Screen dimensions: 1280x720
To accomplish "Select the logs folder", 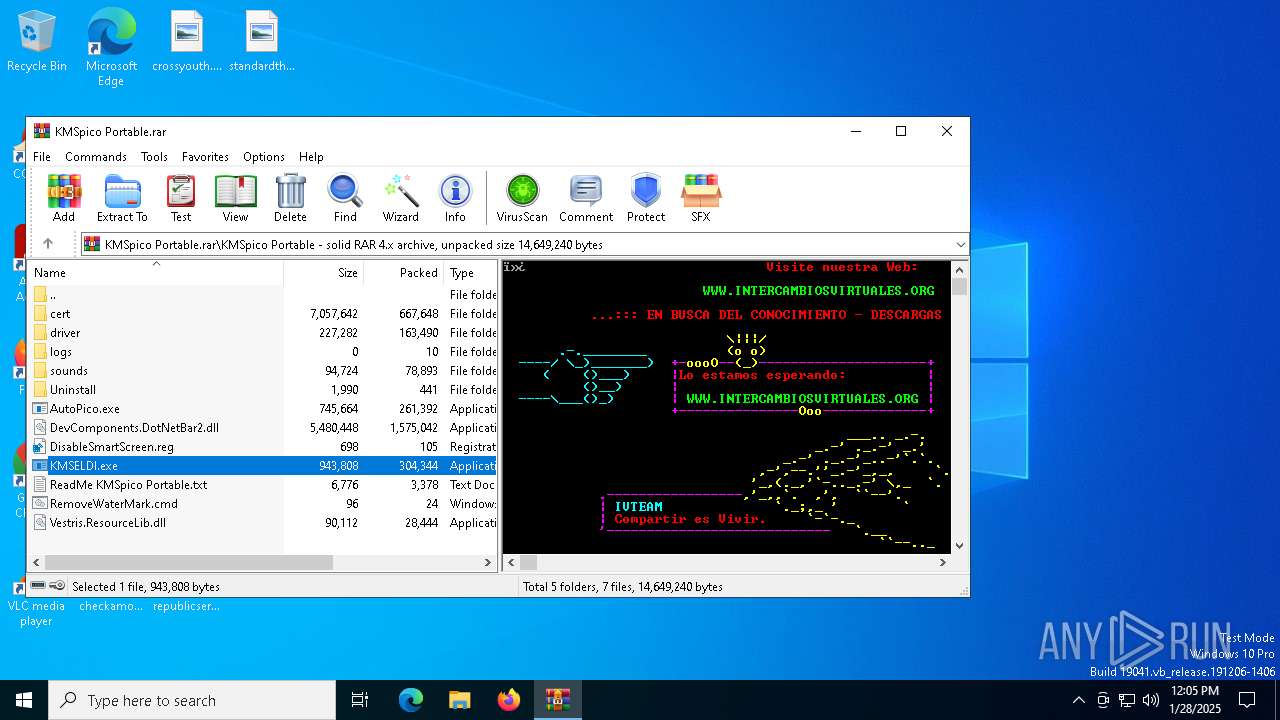I will coord(263,352).
